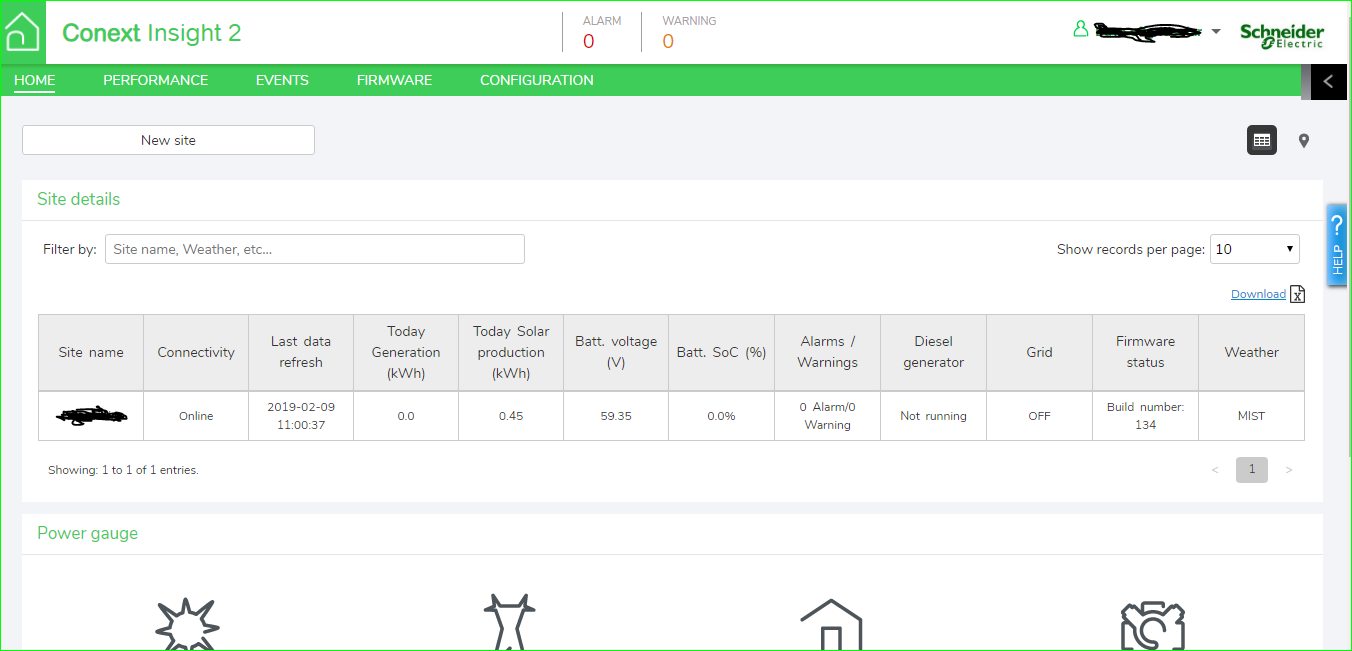Sort by Diesel generator column
1352x651 pixels.
pyautogui.click(x=934, y=352)
